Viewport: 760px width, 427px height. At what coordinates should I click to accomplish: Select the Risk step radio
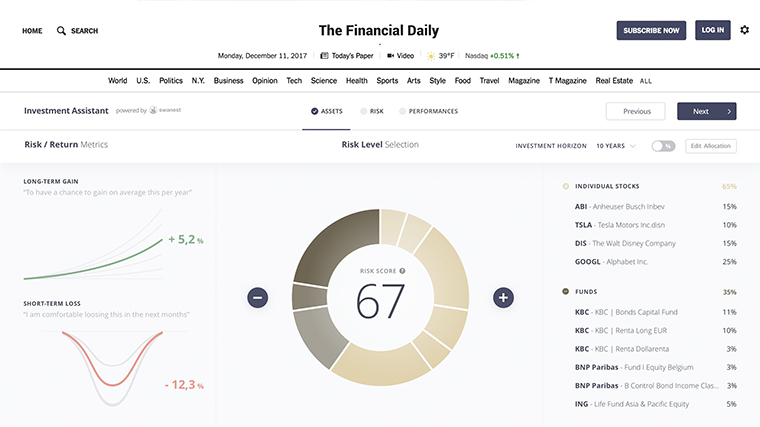(364, 111)
